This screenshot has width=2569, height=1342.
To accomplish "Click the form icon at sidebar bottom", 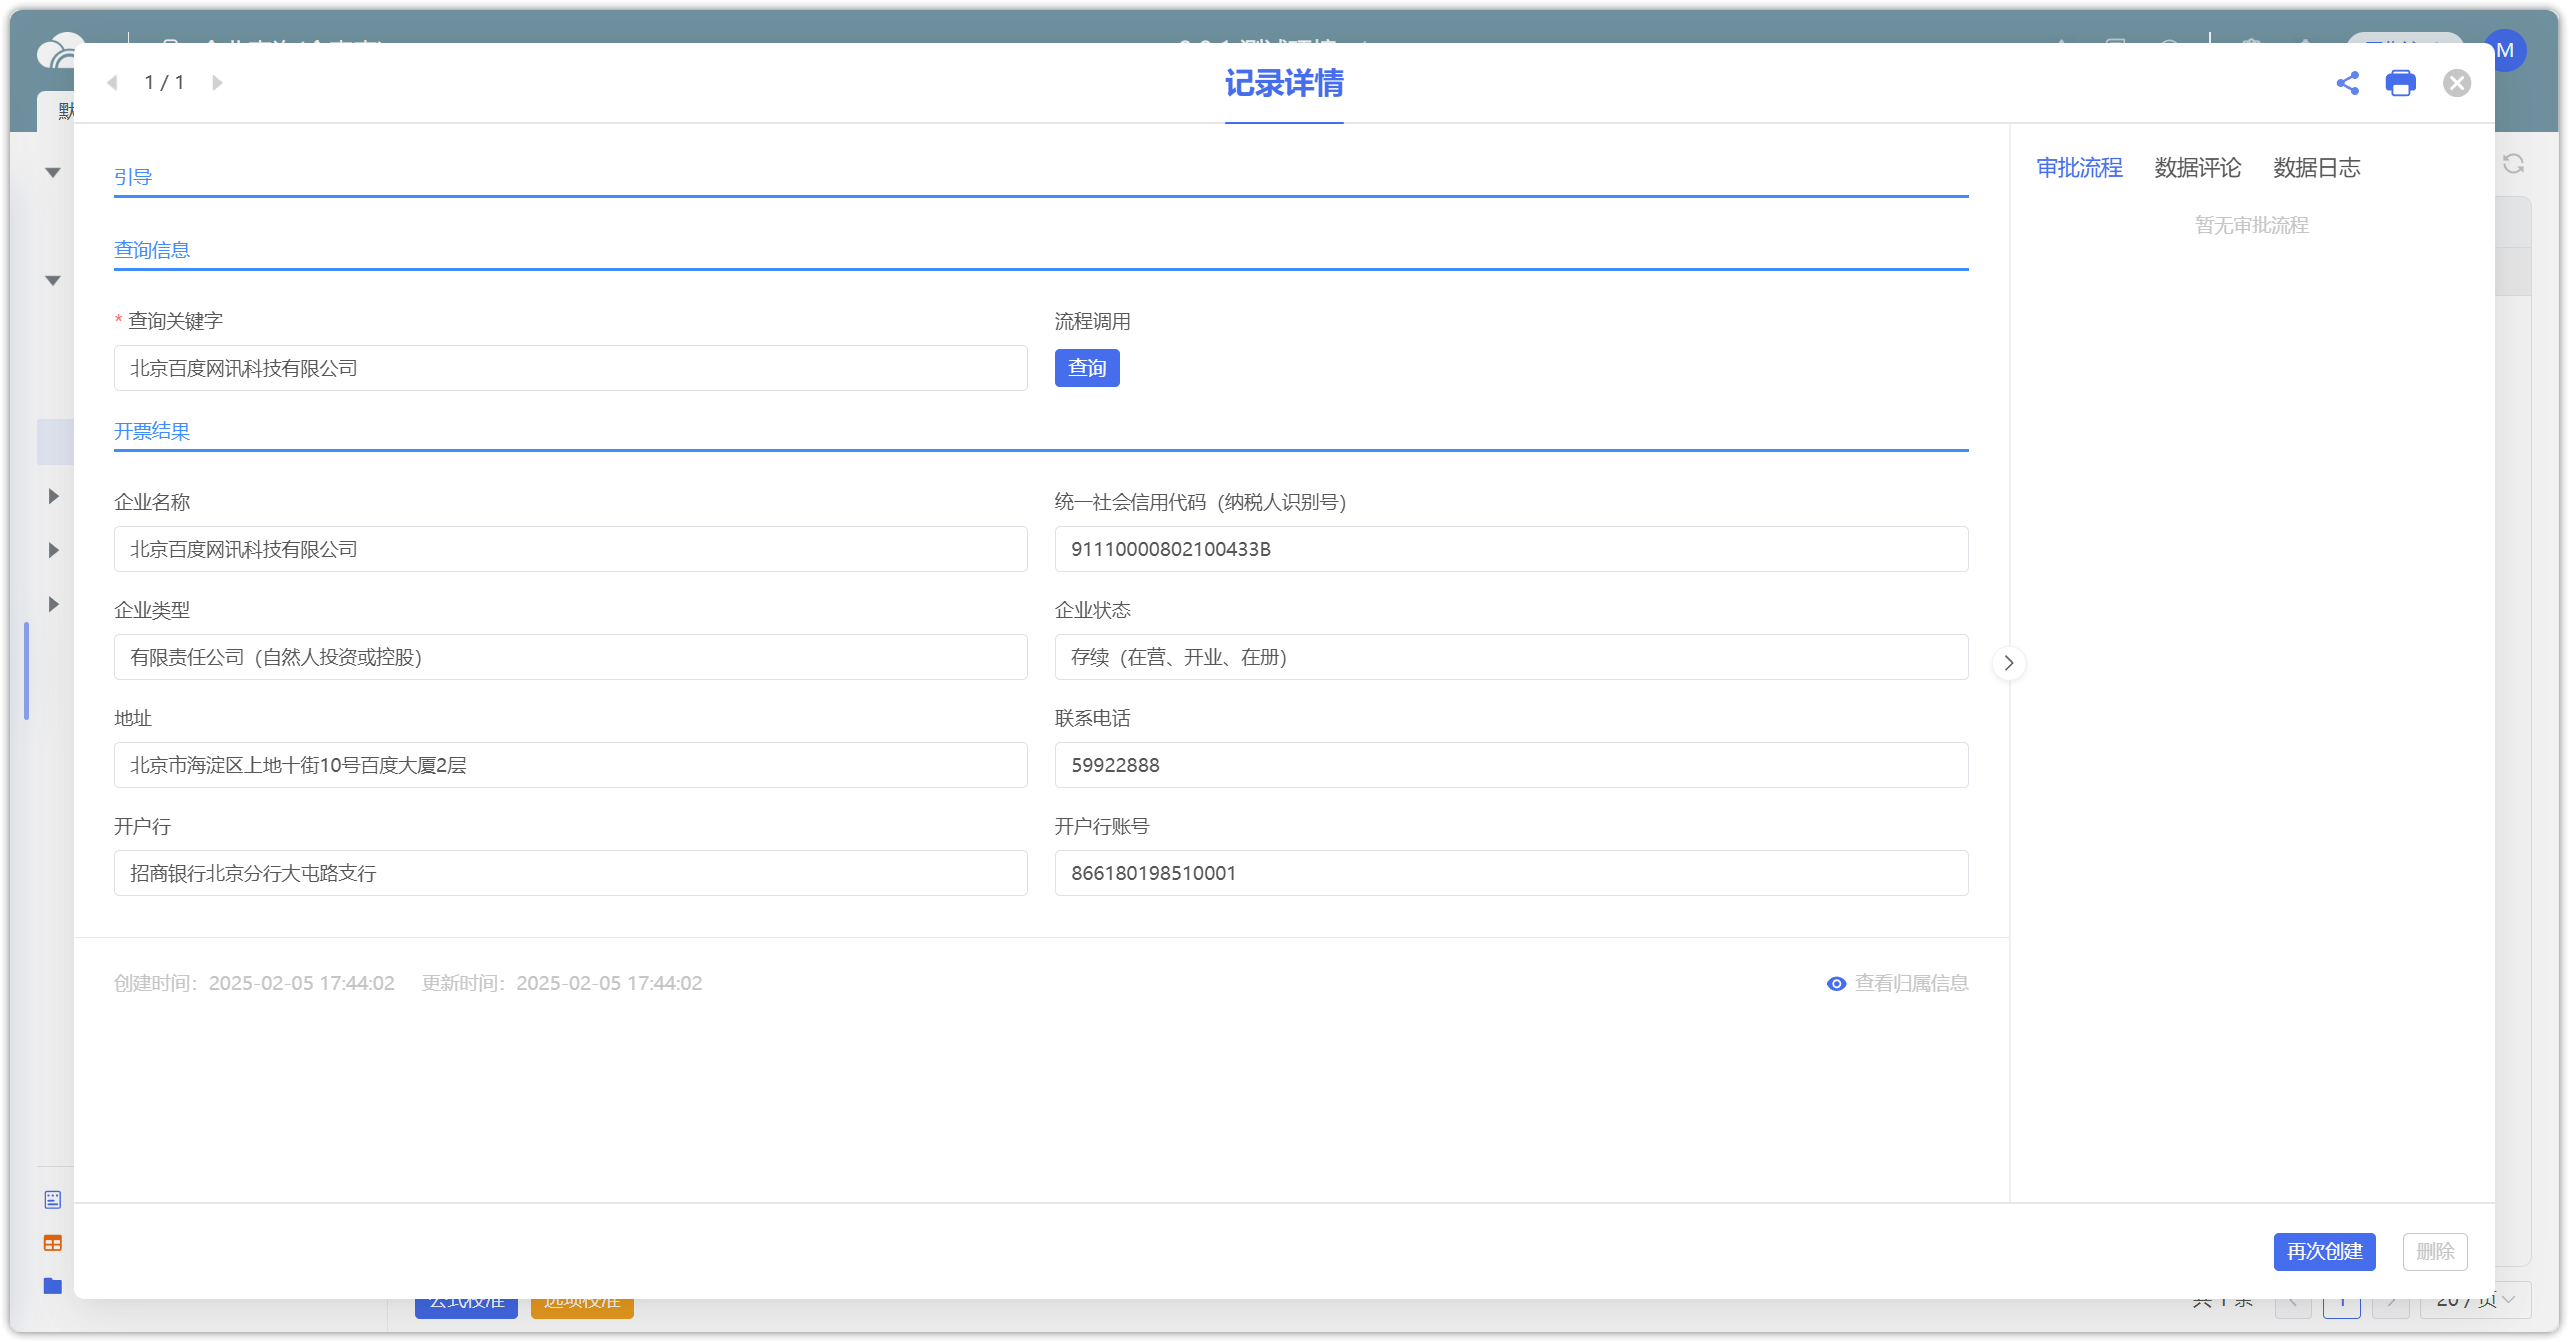I will pos(53,1200).
